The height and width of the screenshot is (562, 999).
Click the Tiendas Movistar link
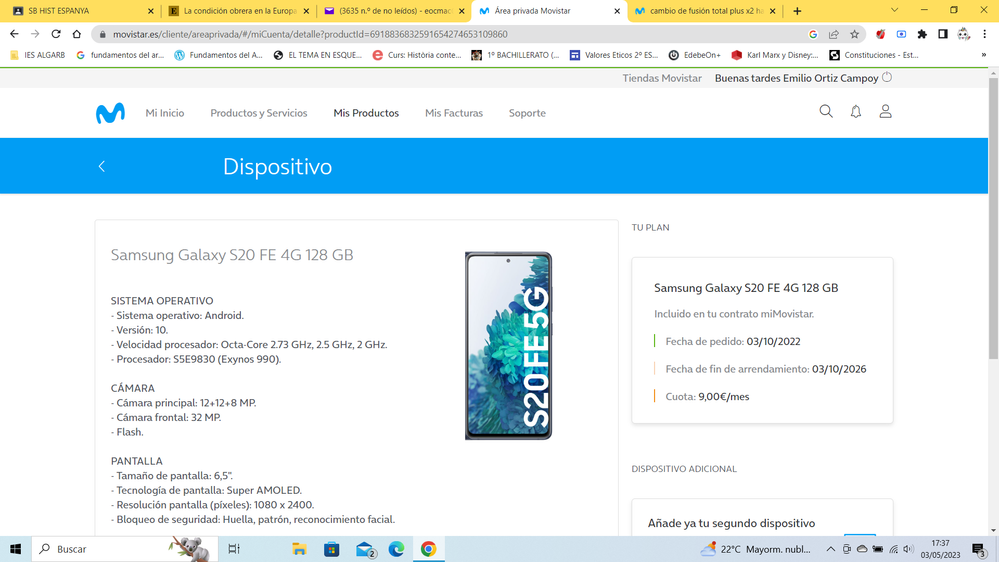coord(662,78)
